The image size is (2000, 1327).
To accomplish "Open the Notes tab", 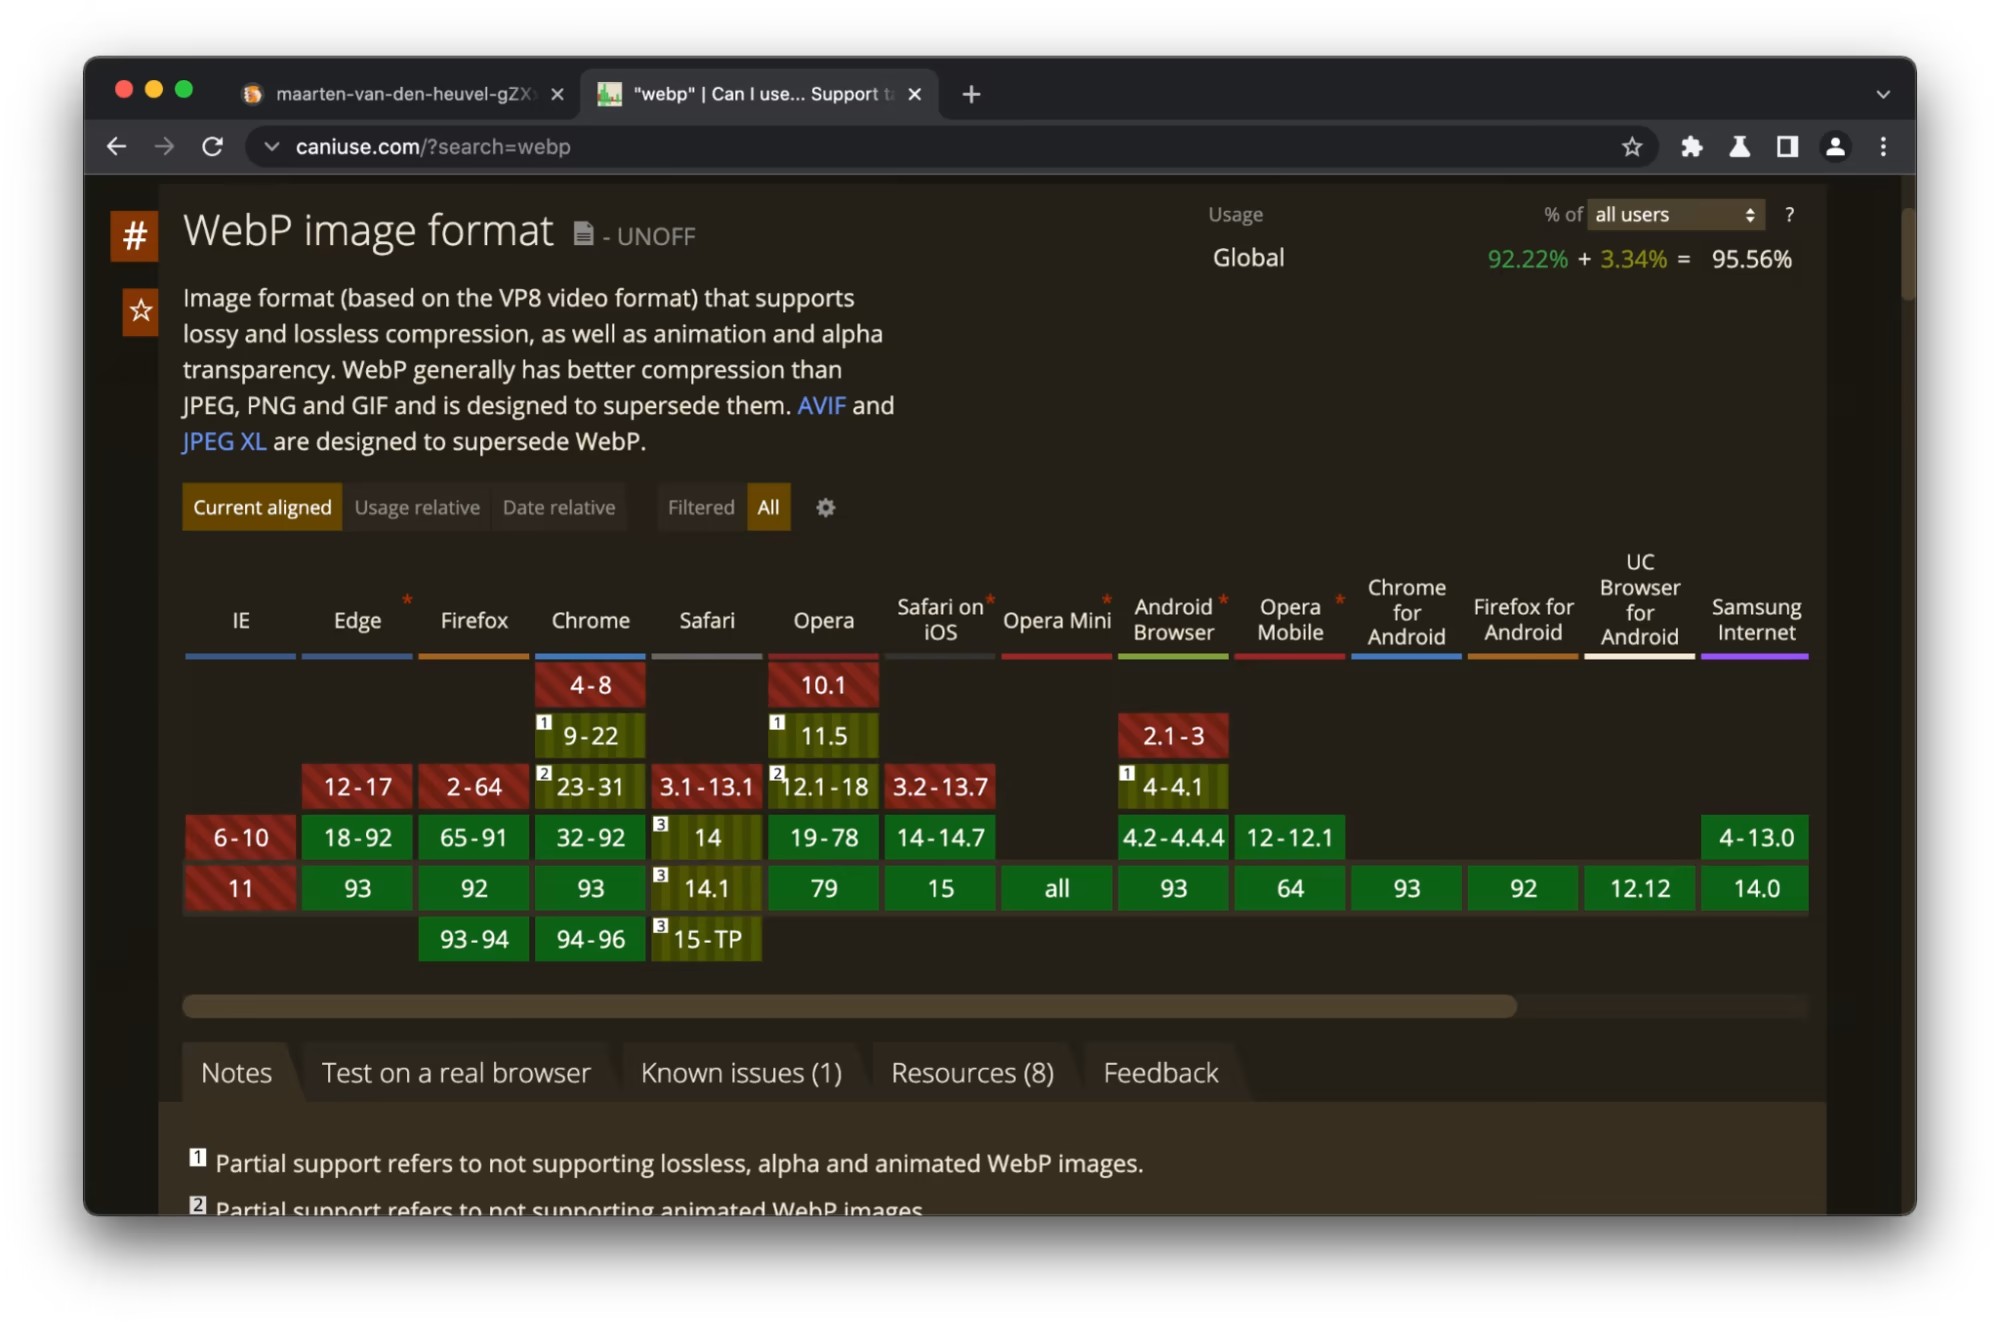I will (x=236, y=1073).
